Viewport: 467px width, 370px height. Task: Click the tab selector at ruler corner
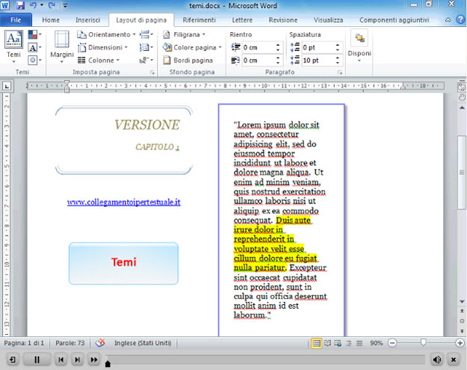pyautogui.click(x=7, y=86)
